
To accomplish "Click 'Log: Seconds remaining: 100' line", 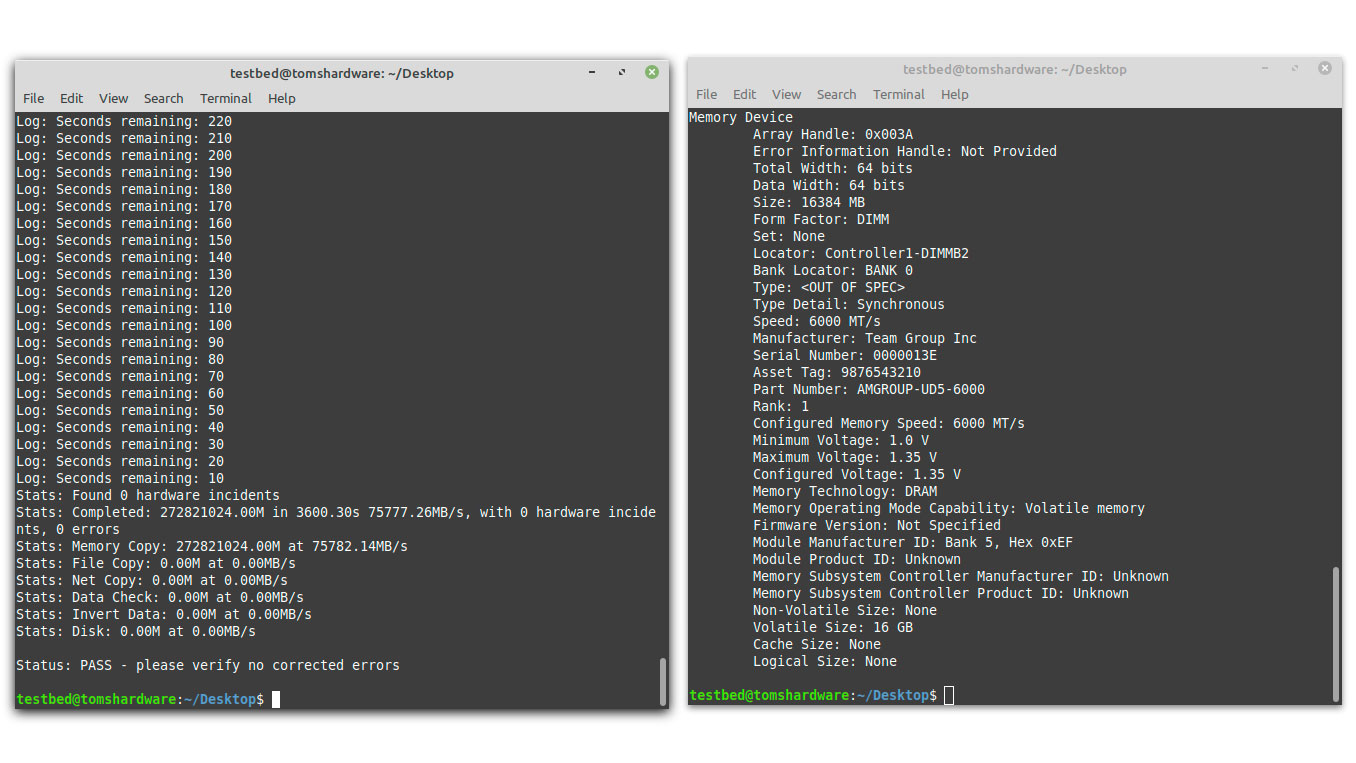I will 124,325.
